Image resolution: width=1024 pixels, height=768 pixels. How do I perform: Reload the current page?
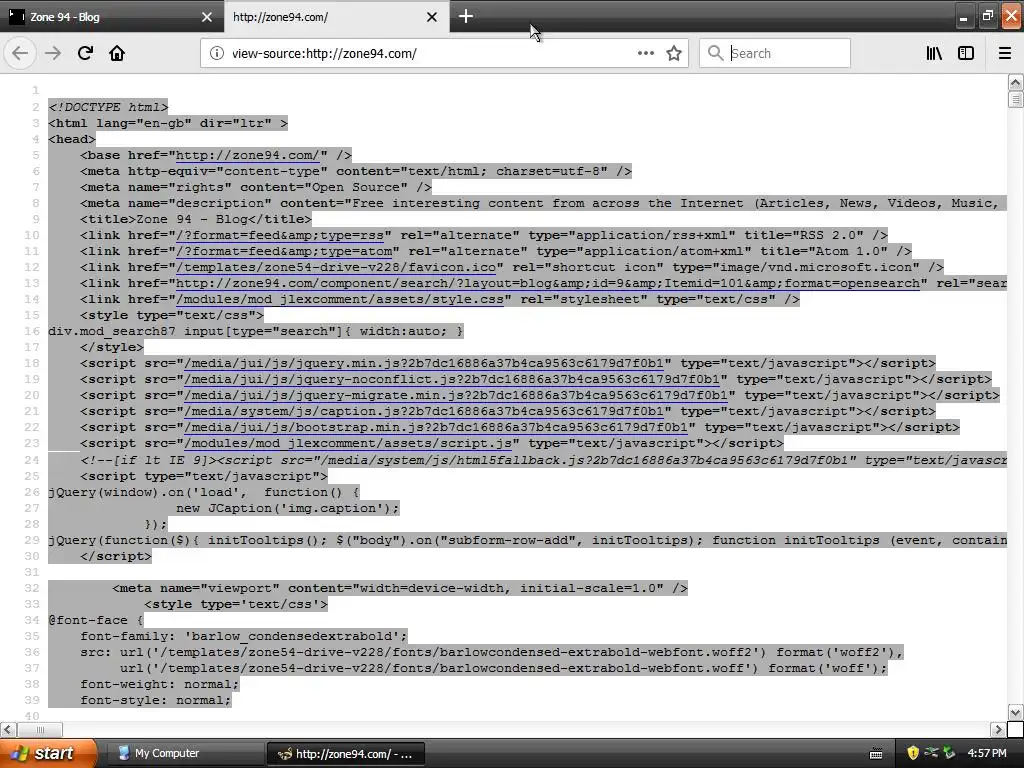[85, 53]
